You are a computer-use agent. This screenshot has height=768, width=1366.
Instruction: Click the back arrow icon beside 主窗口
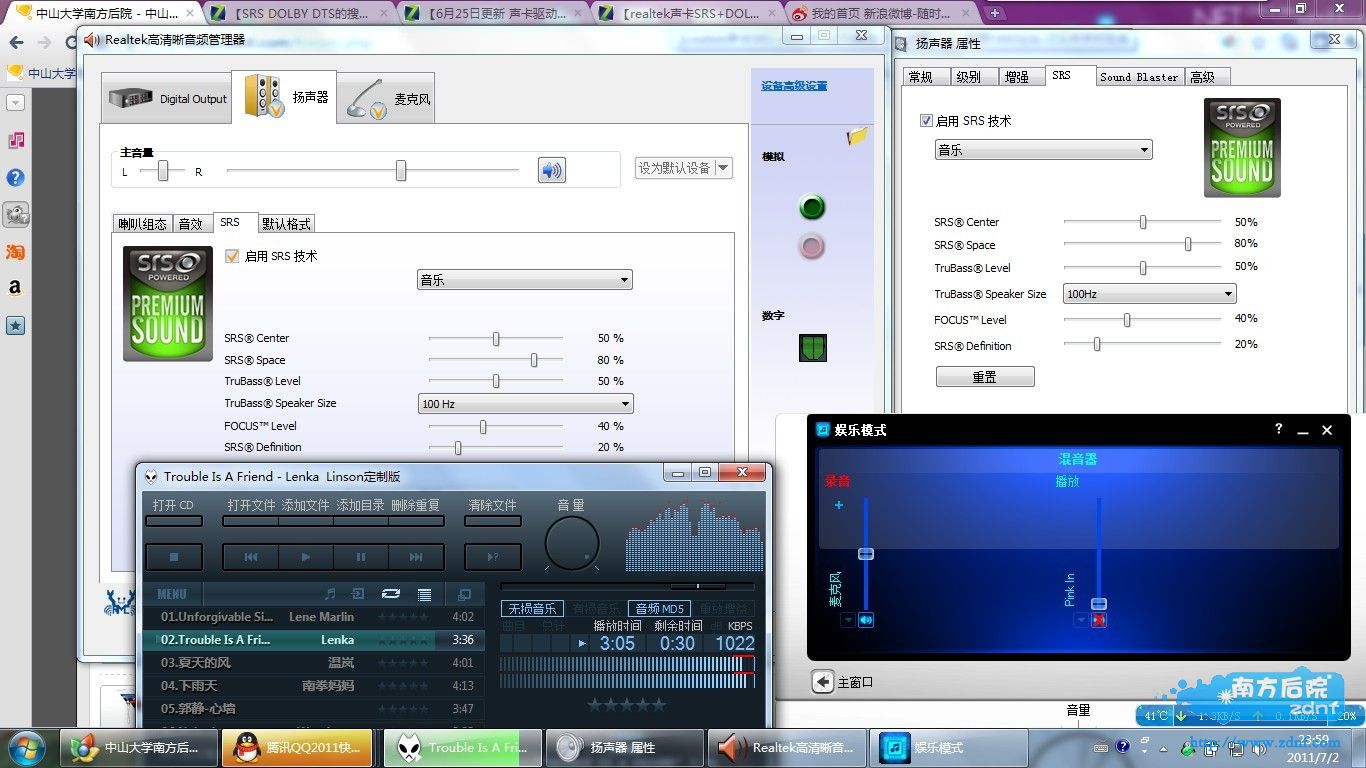(823, 682)
